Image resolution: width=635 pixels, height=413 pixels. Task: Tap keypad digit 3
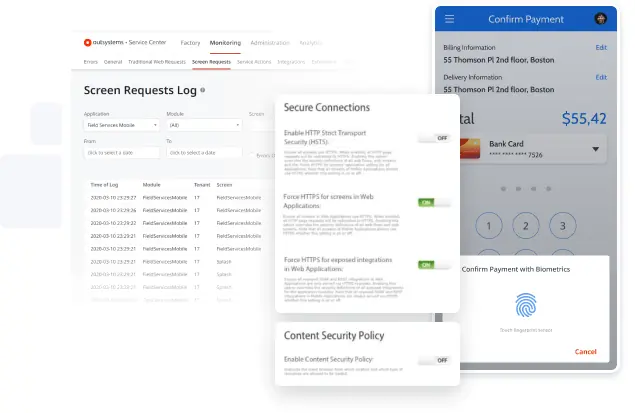coord(563,226)
